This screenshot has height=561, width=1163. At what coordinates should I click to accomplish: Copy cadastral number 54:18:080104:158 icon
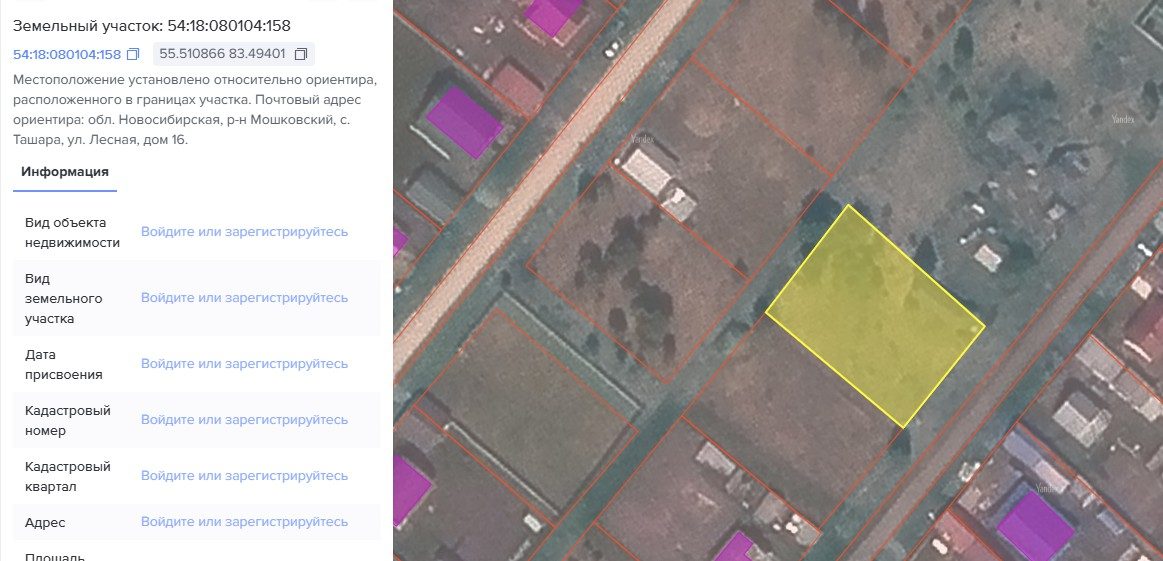[x=134, y=54]
